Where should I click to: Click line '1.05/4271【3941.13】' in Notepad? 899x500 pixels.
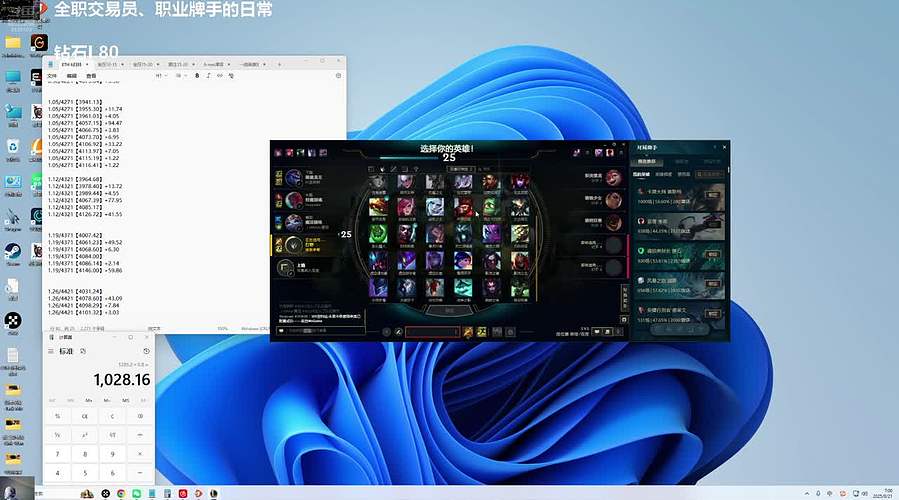click(75, 102)
